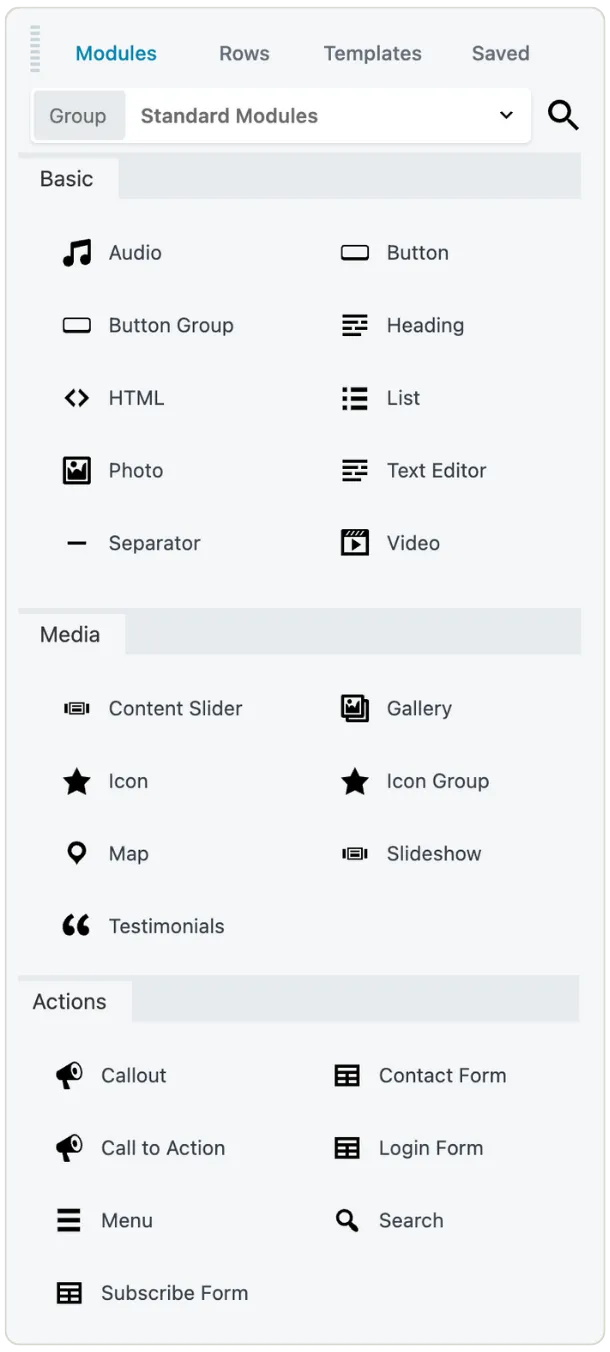Select the Separator module icon
The width and height of the screenshot is (610, 1352).
tap(76, 543)
